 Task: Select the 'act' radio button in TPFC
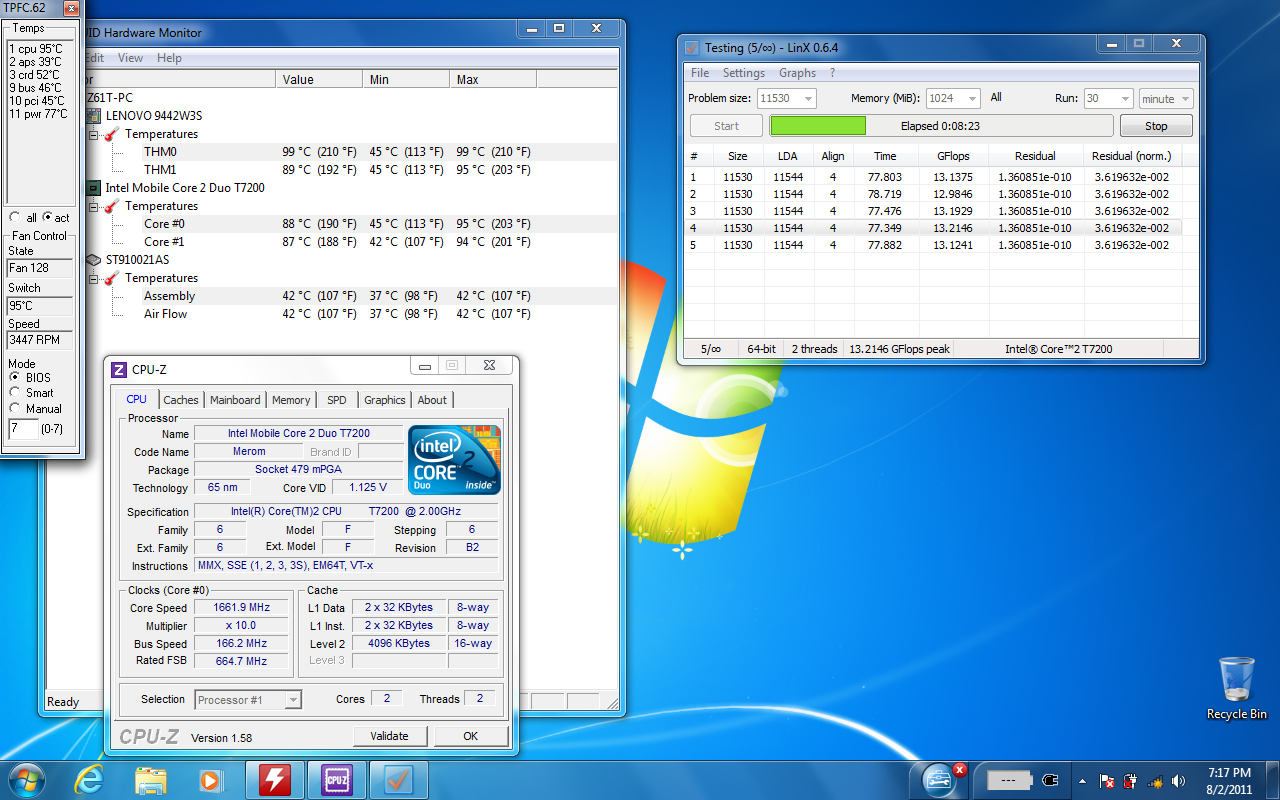(x=47, y=217)
